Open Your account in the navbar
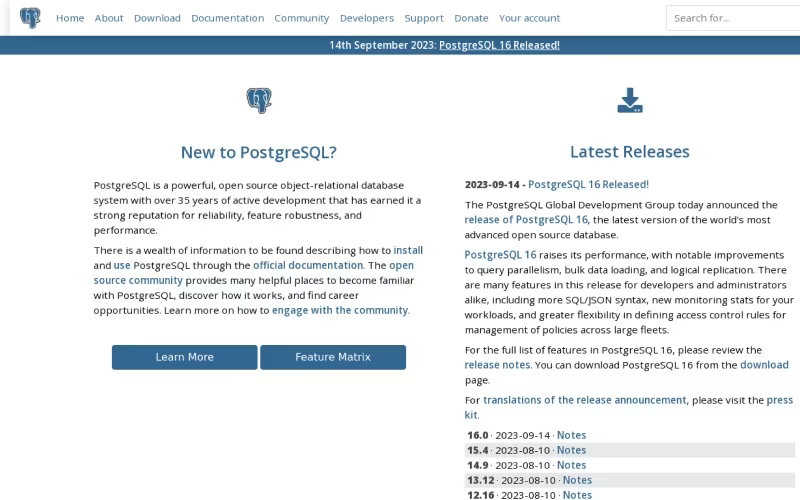The height and width of the screenshot is (500, 800). (x=530, y=18)
